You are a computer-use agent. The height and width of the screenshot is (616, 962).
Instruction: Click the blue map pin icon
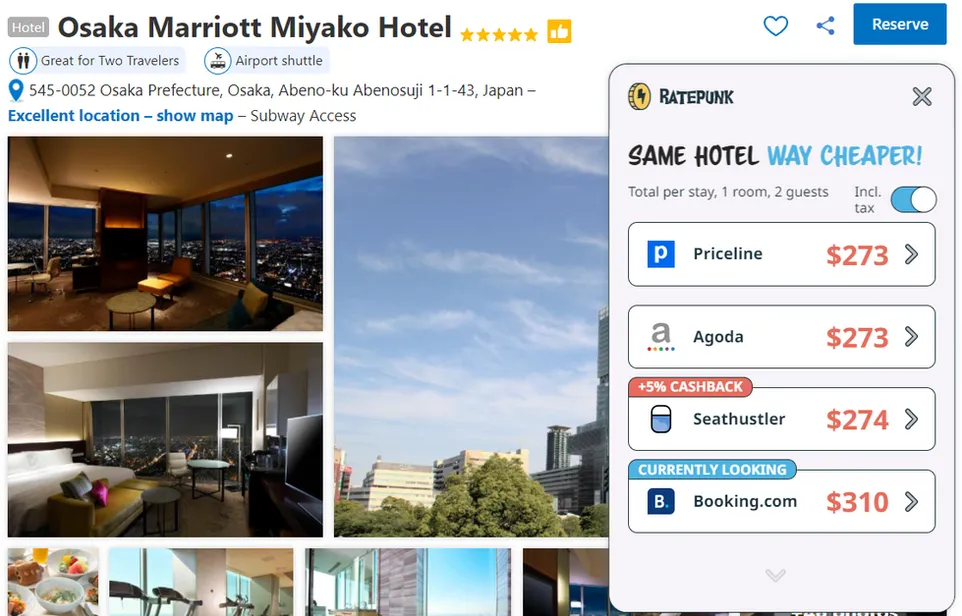point(16,91)
